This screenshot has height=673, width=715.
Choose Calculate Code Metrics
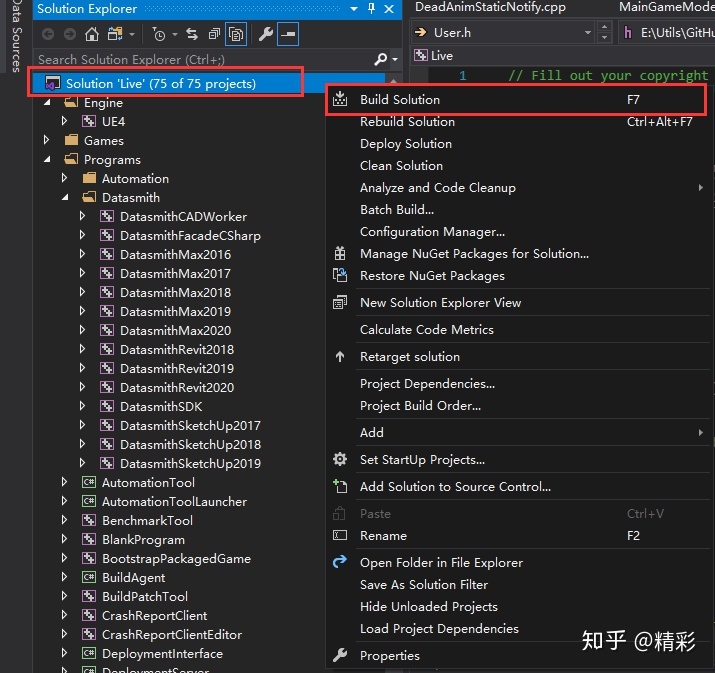tap(427, 329)
